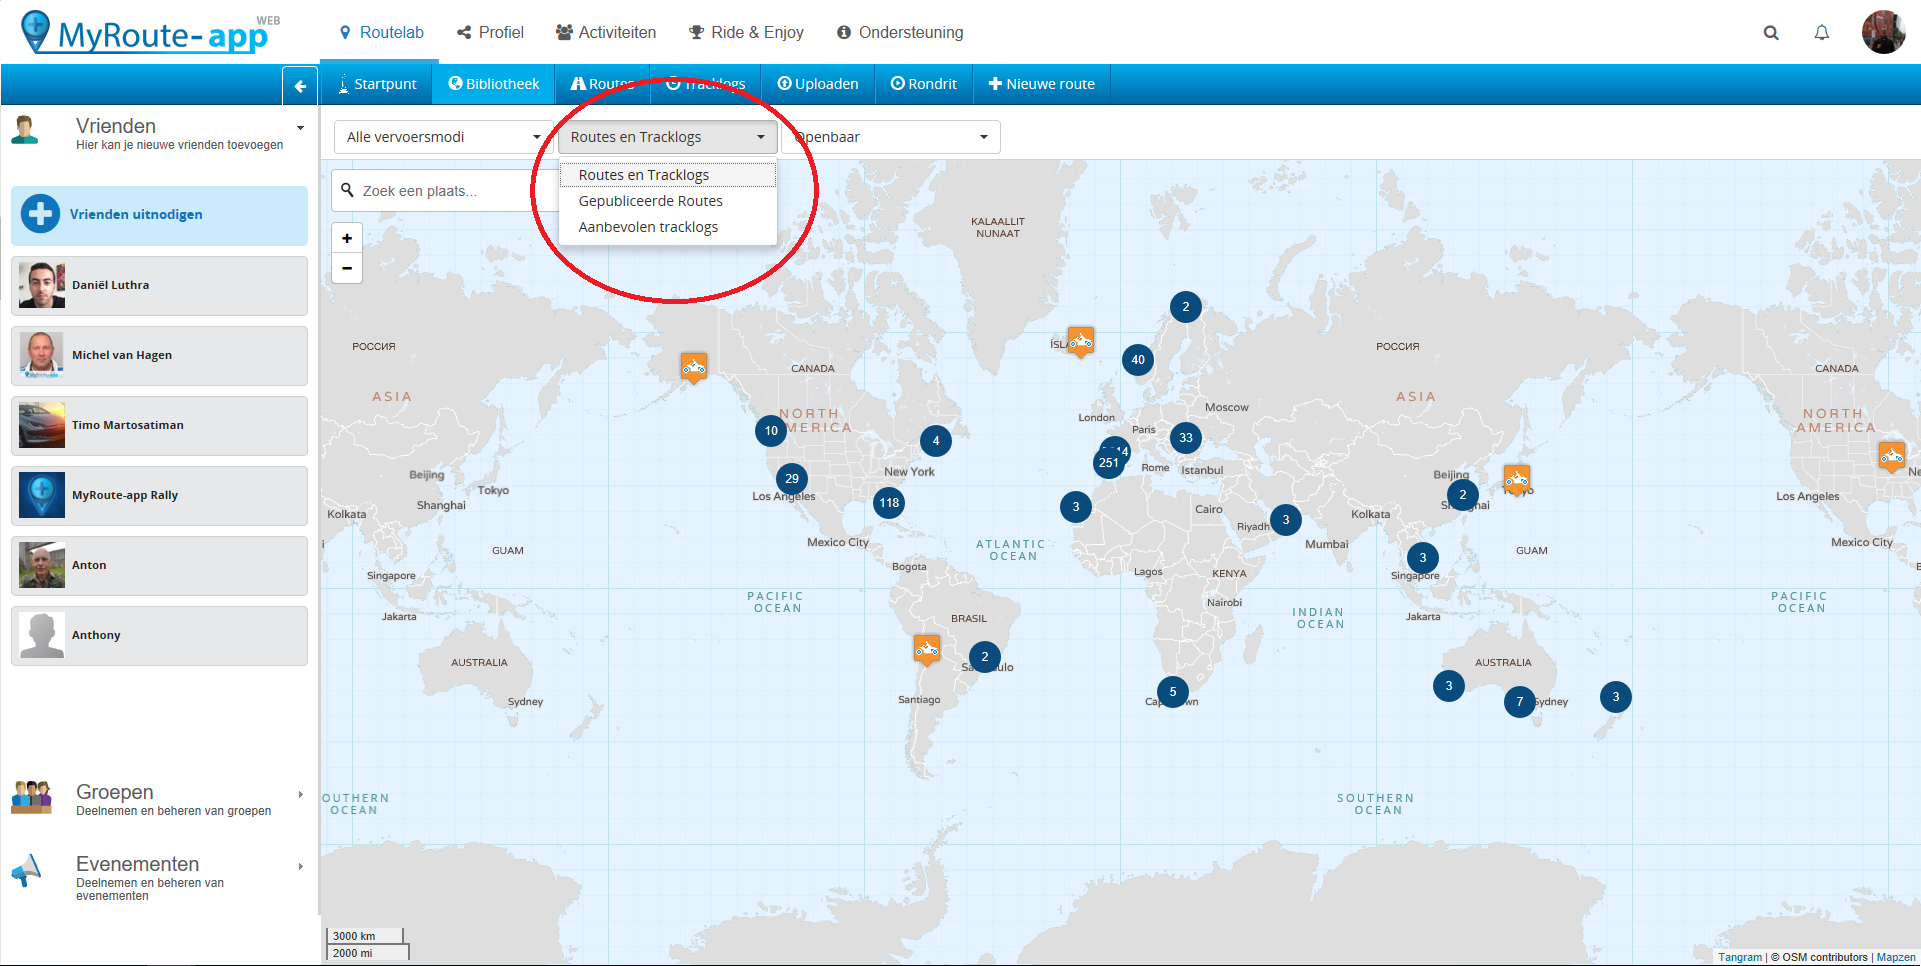Expand the Evenementen section
The height and width of the screenshot is (966, 1921).
[x=300, y=867]
